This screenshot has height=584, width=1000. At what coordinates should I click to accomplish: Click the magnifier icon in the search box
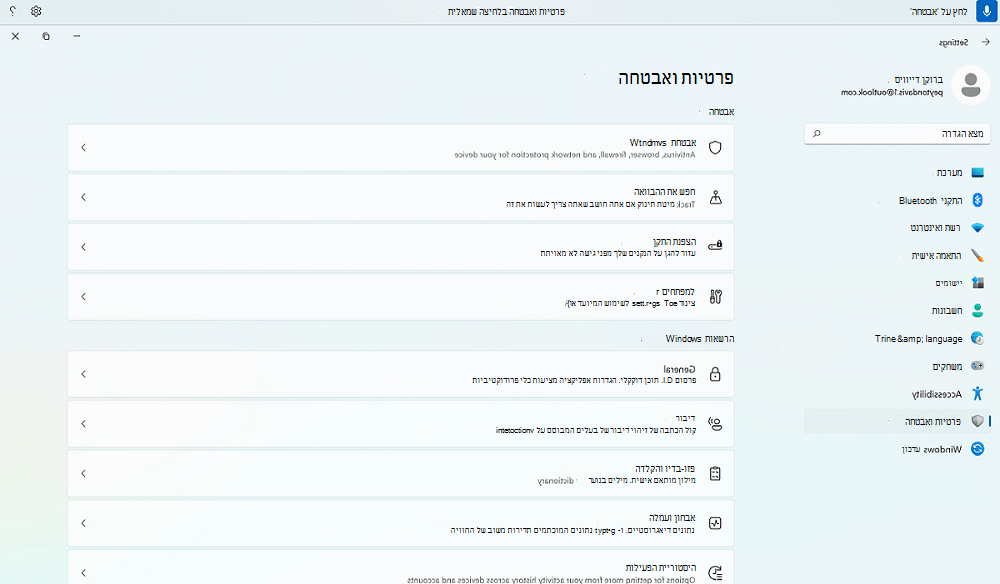816,133
